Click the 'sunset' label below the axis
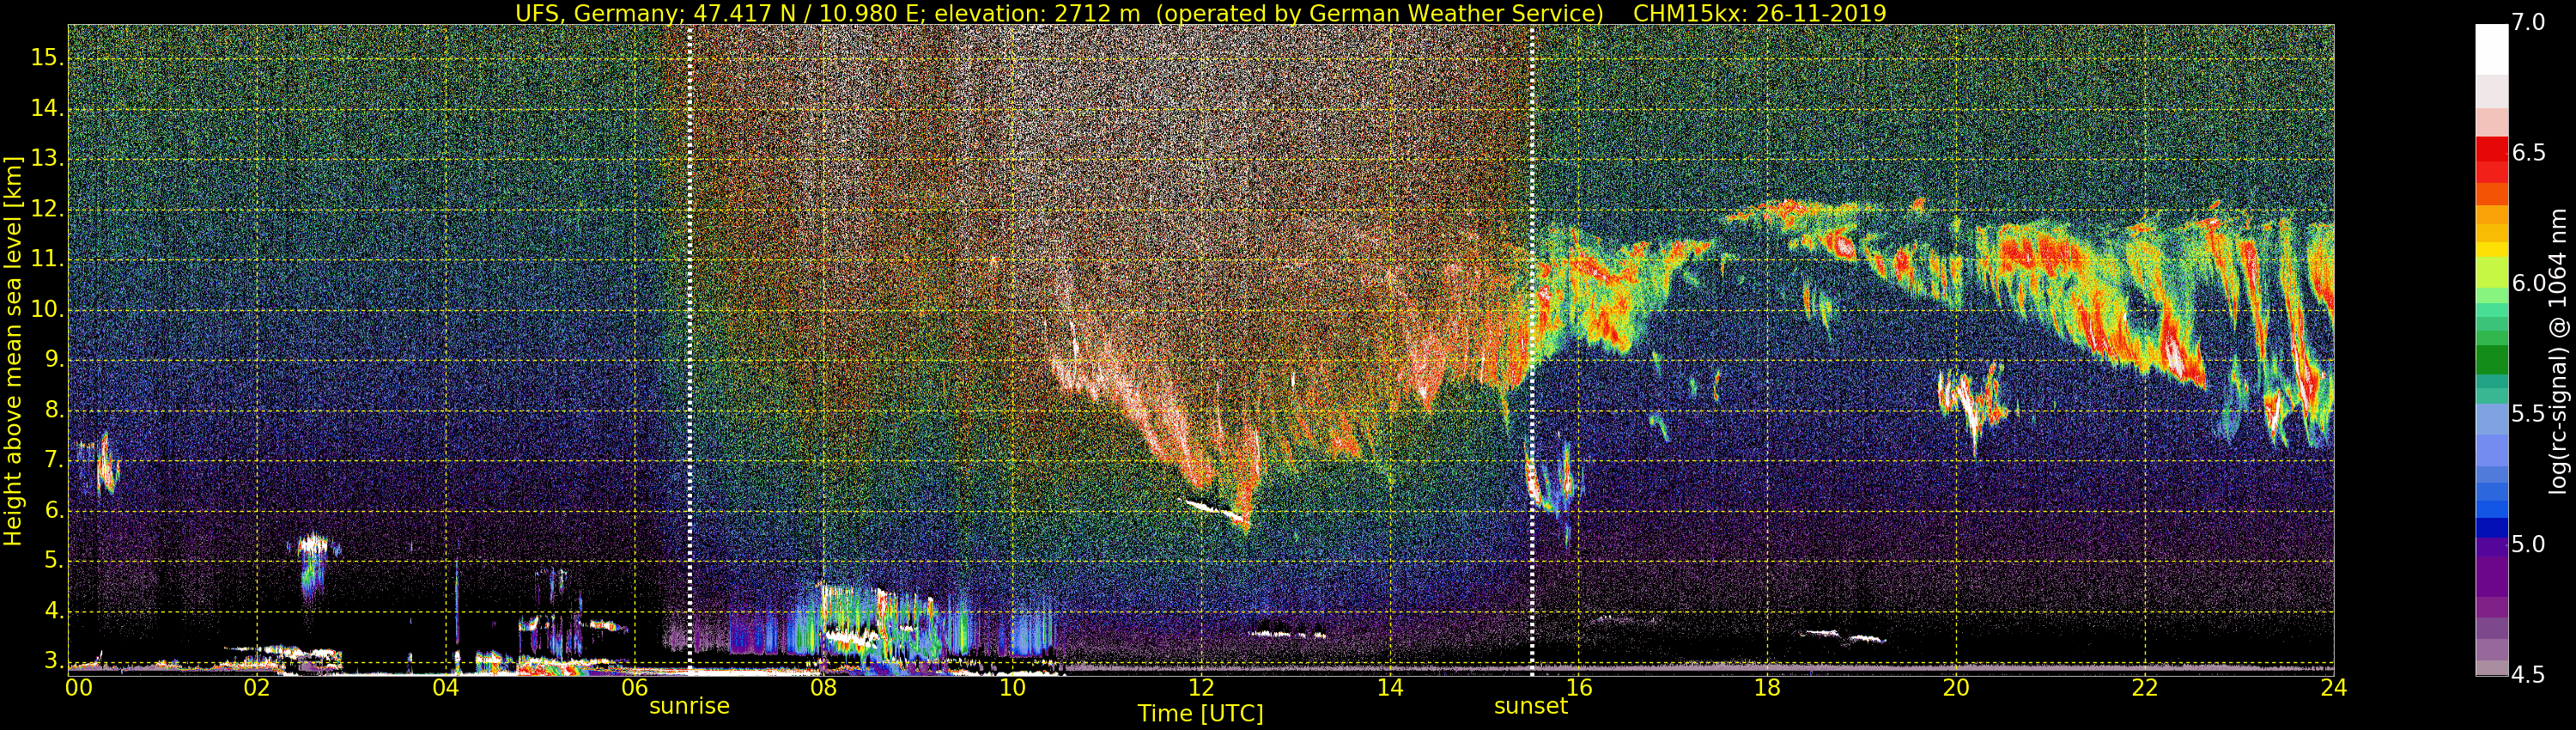 pyautogui.click(x=1530, y=706)
